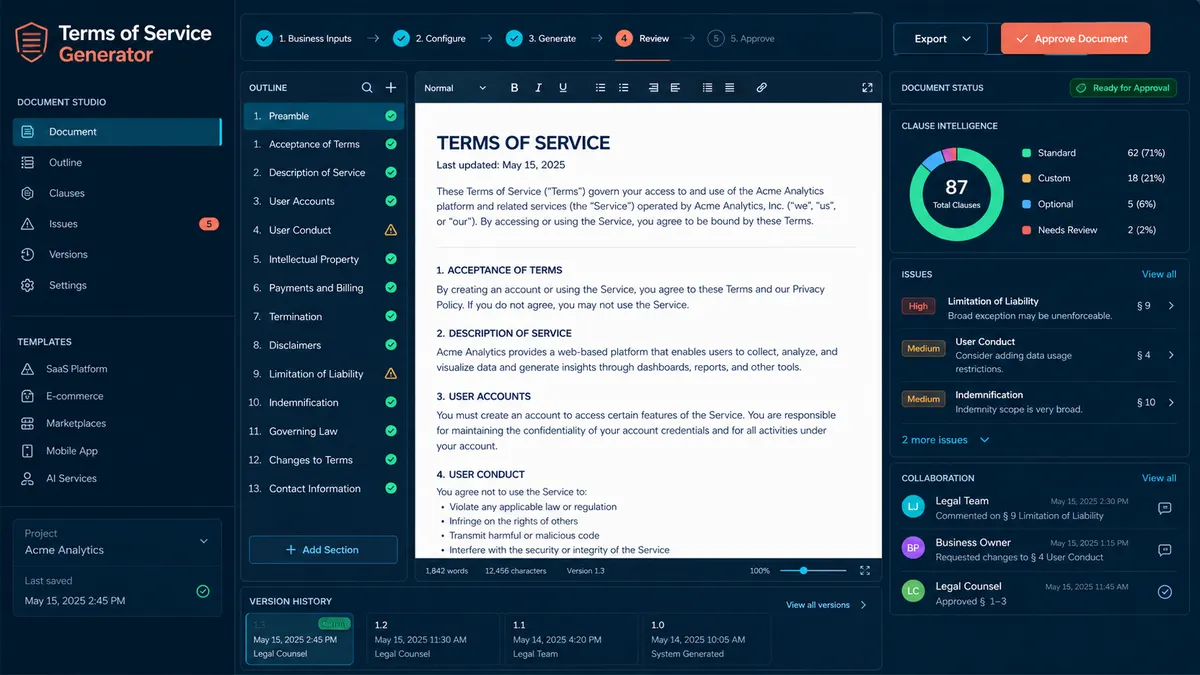Open the comment icon on the Legal Team row
Image resolution: width=1200 pixels, height=675 pixels.
[x=1164, y=508]
